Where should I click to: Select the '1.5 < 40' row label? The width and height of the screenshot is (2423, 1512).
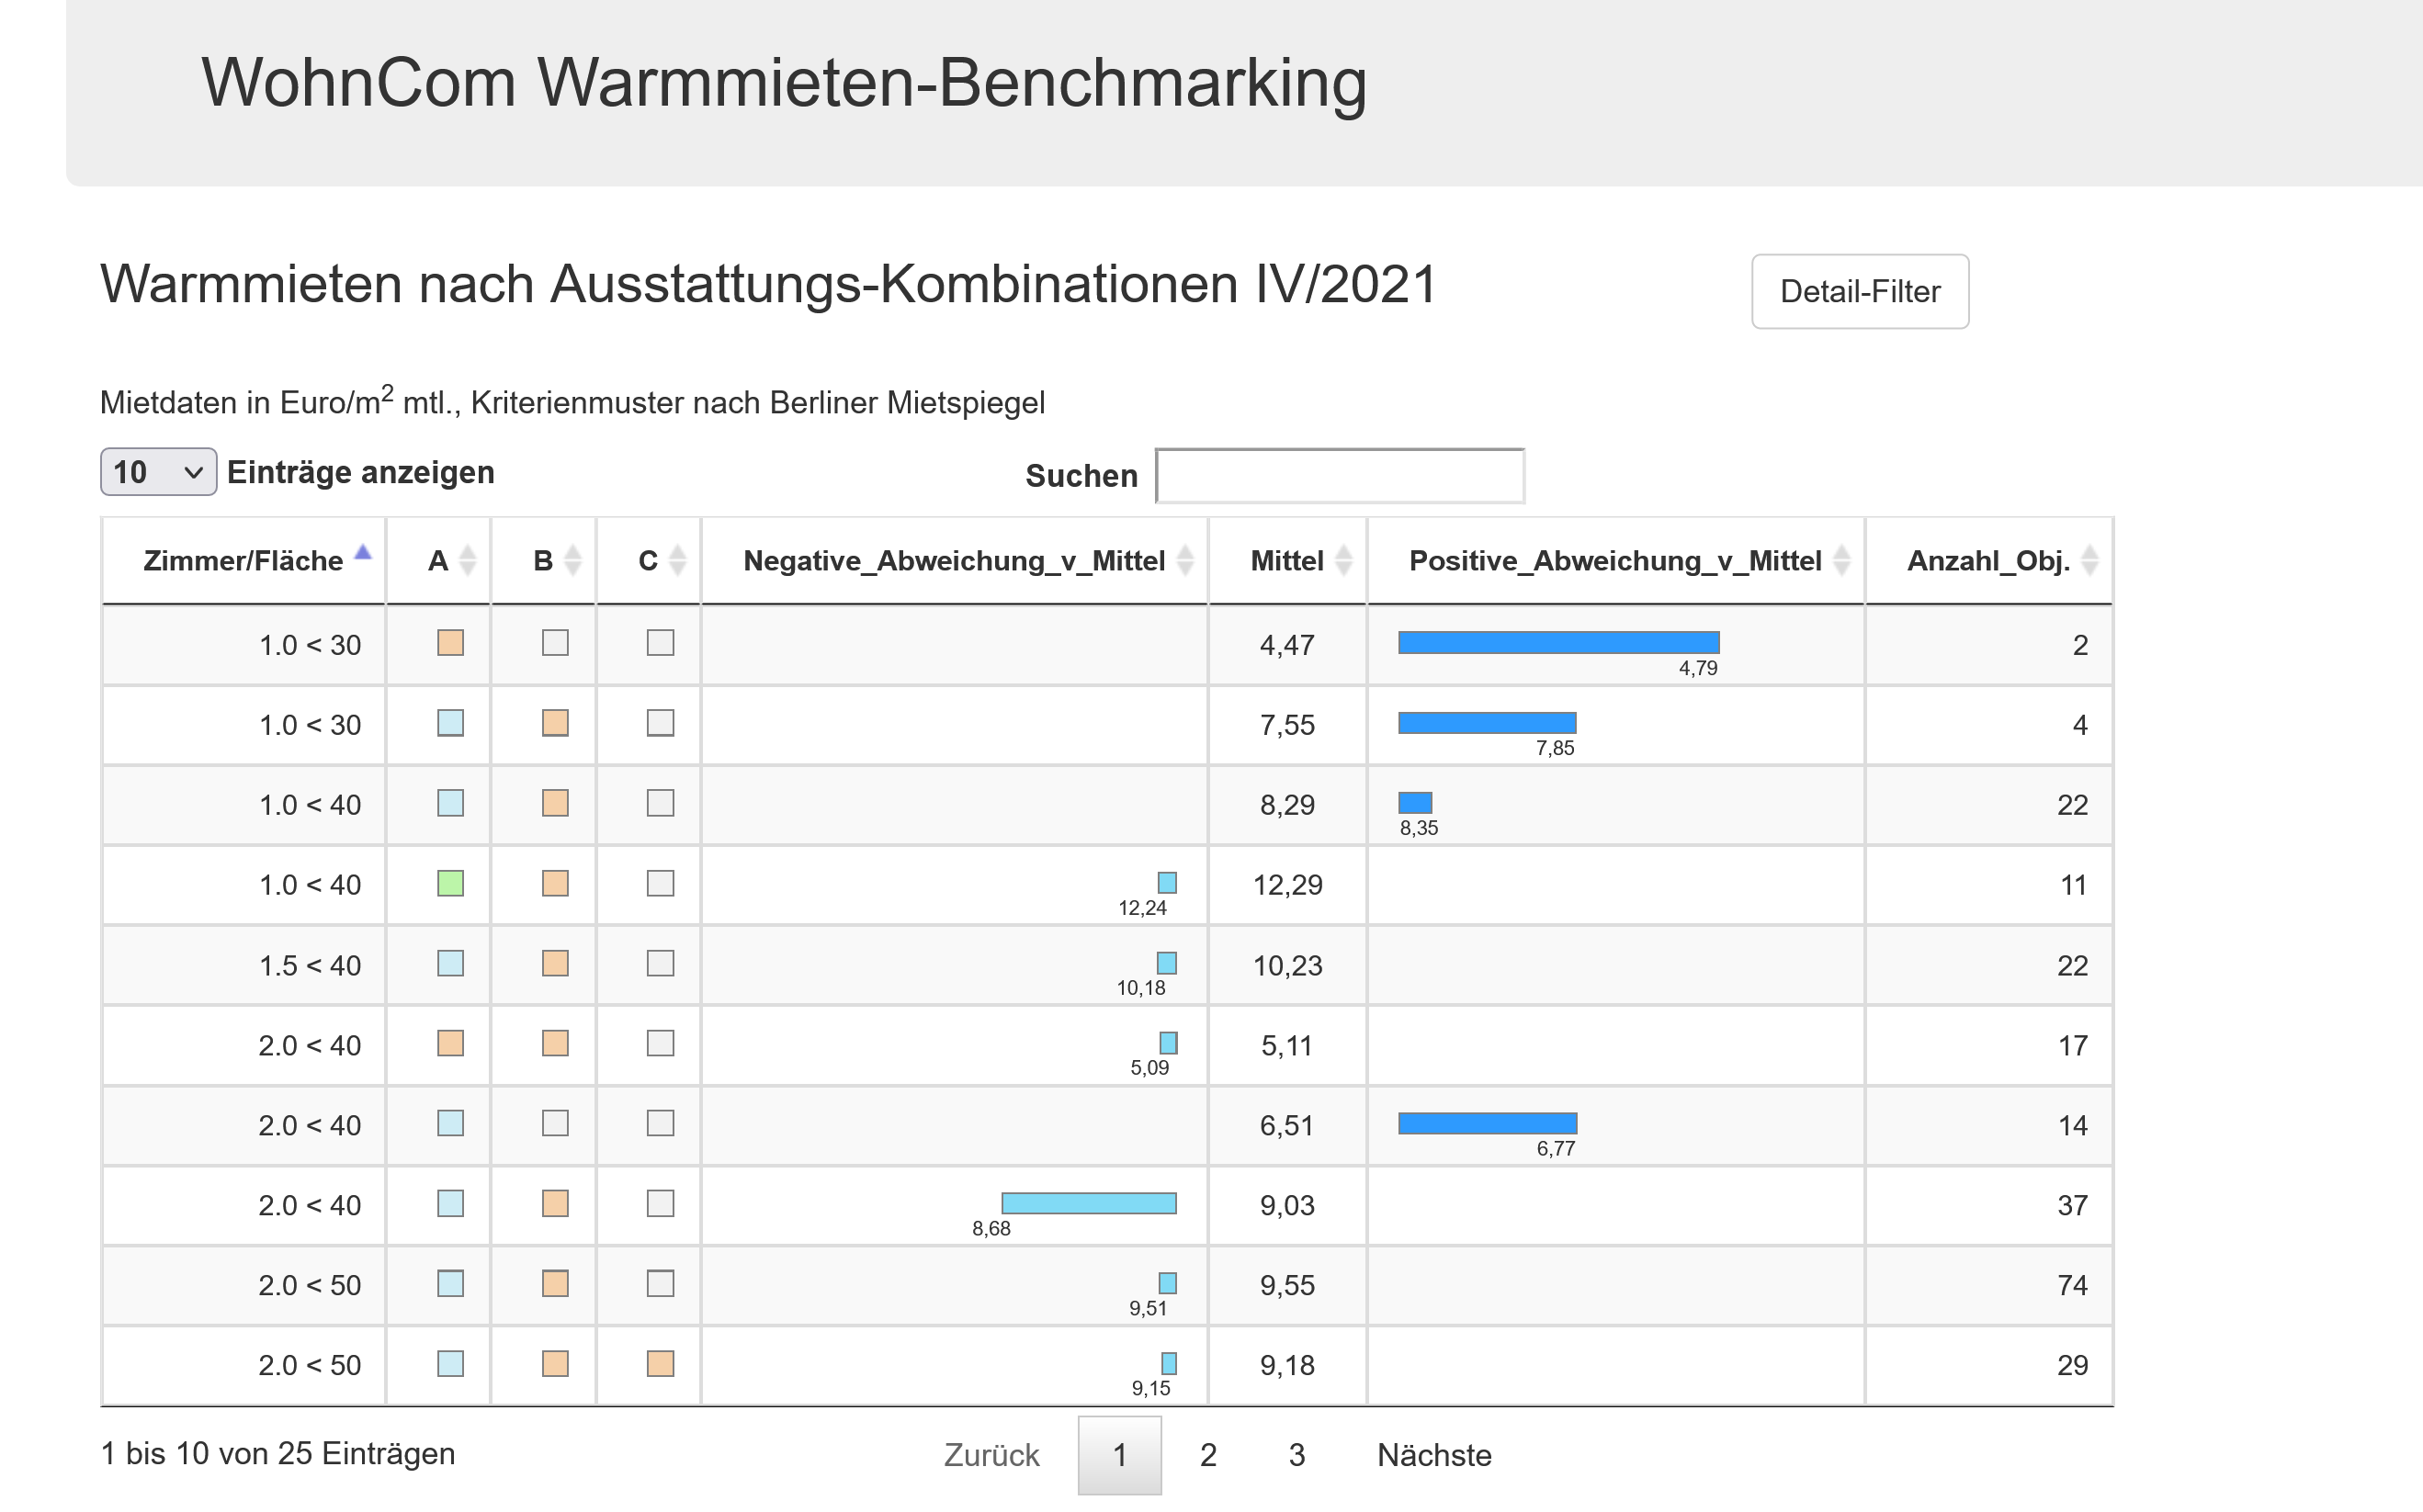pos(310,965)
